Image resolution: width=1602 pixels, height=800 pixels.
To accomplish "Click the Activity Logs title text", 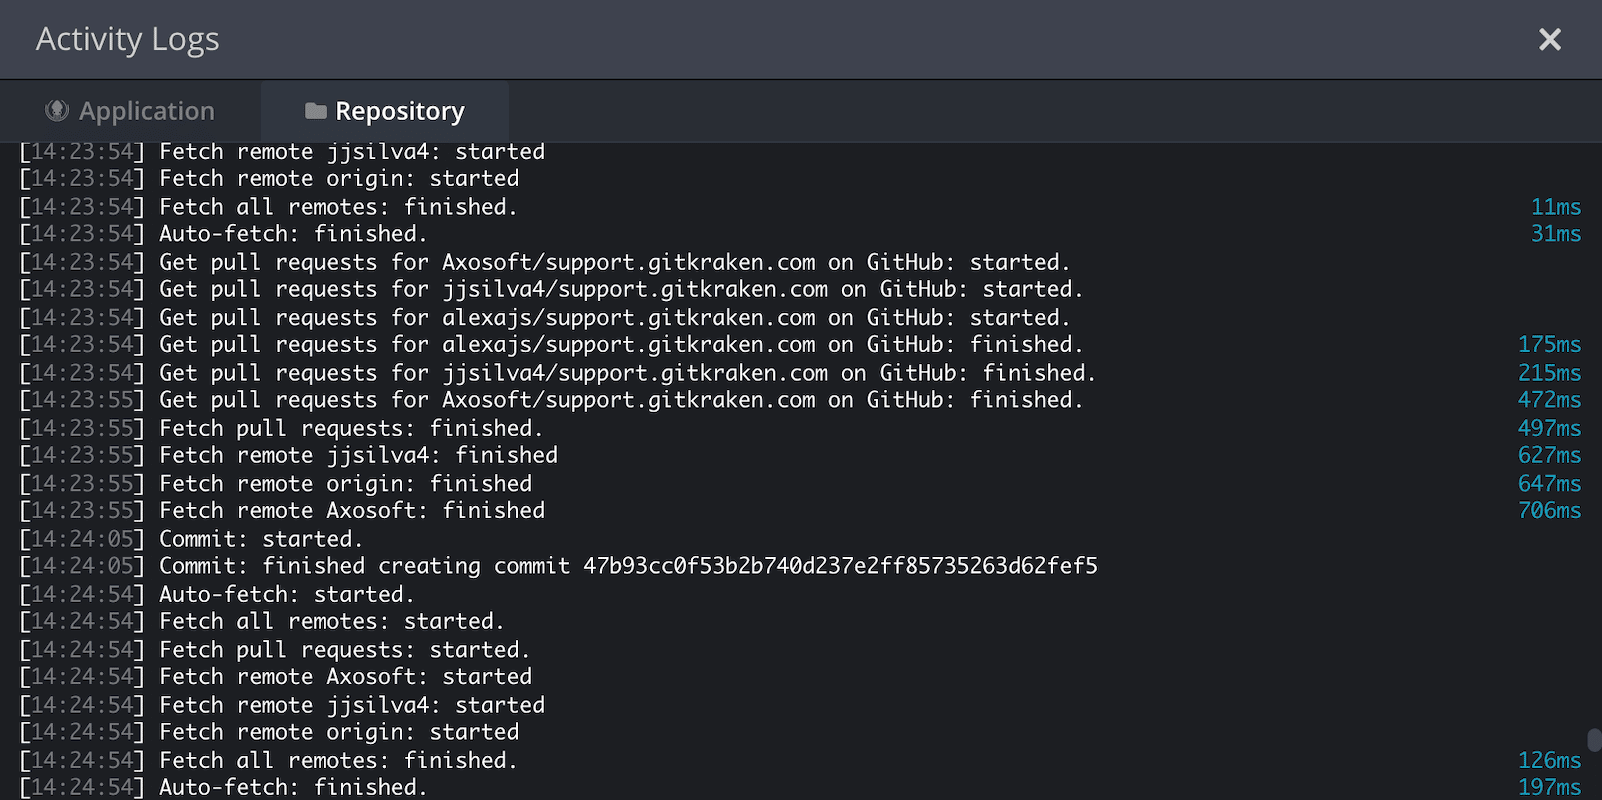I will point(127,39).
